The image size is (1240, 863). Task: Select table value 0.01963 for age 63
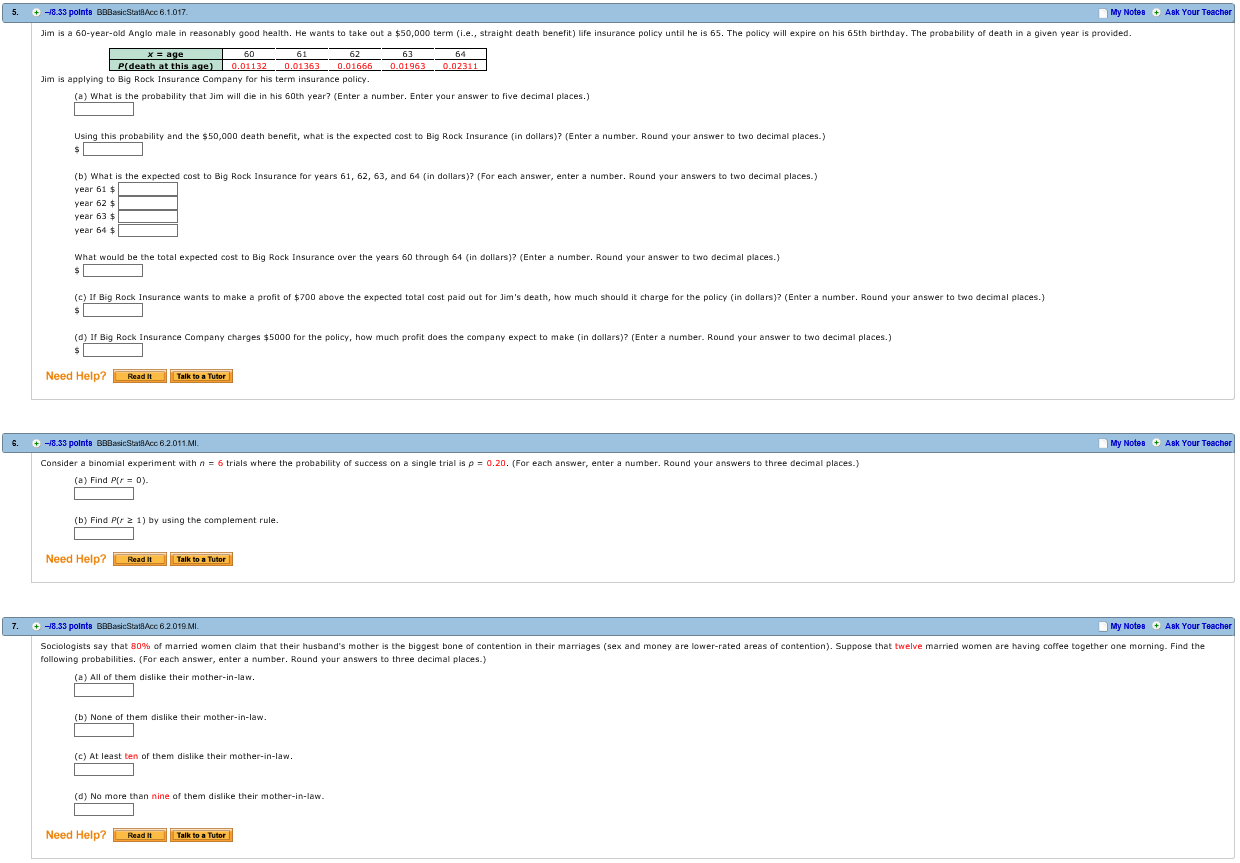point(407,66)
